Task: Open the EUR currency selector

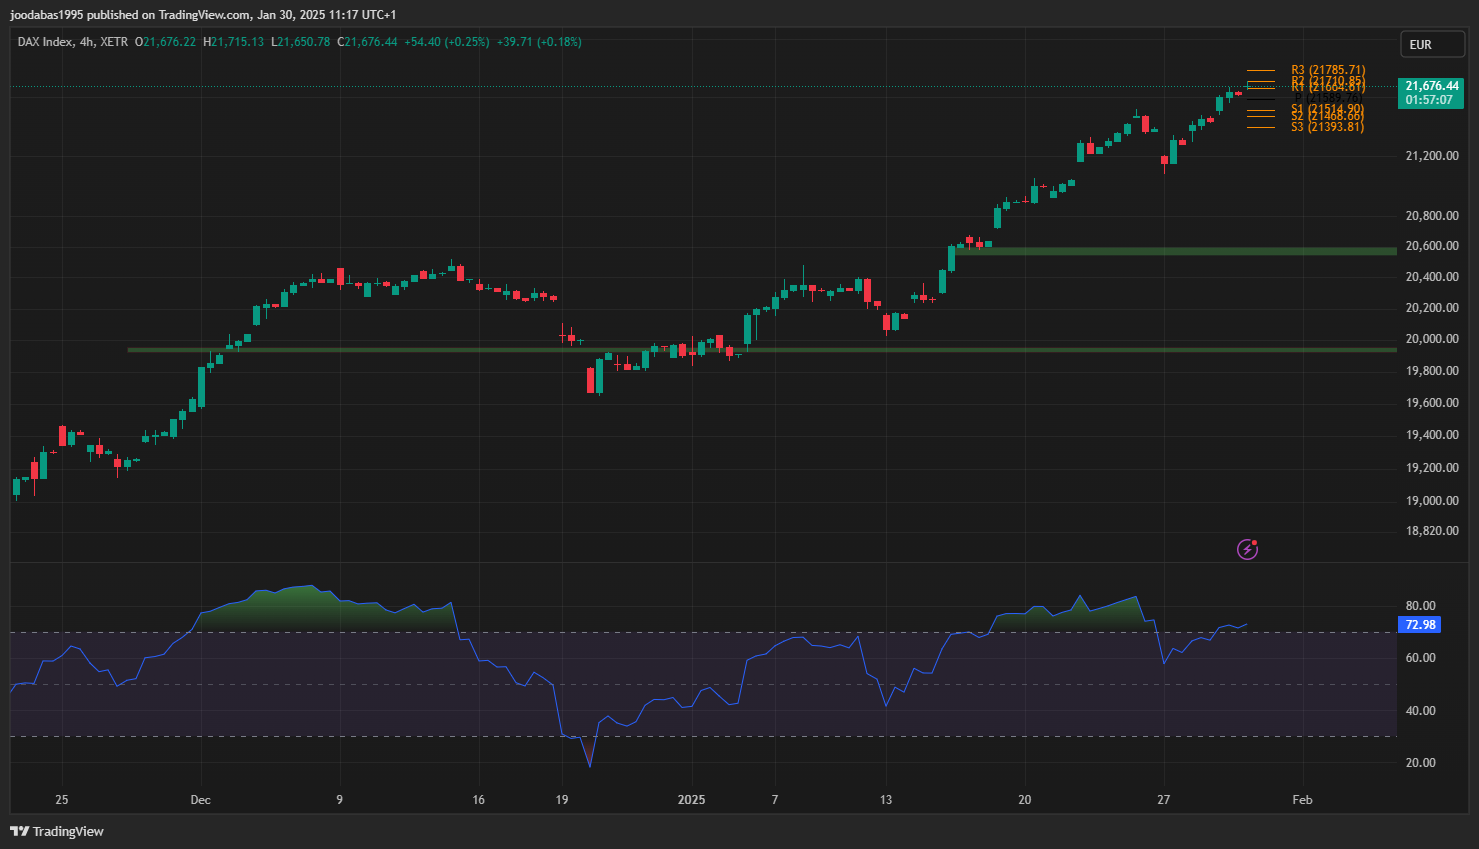Action: click(1431, 45)
